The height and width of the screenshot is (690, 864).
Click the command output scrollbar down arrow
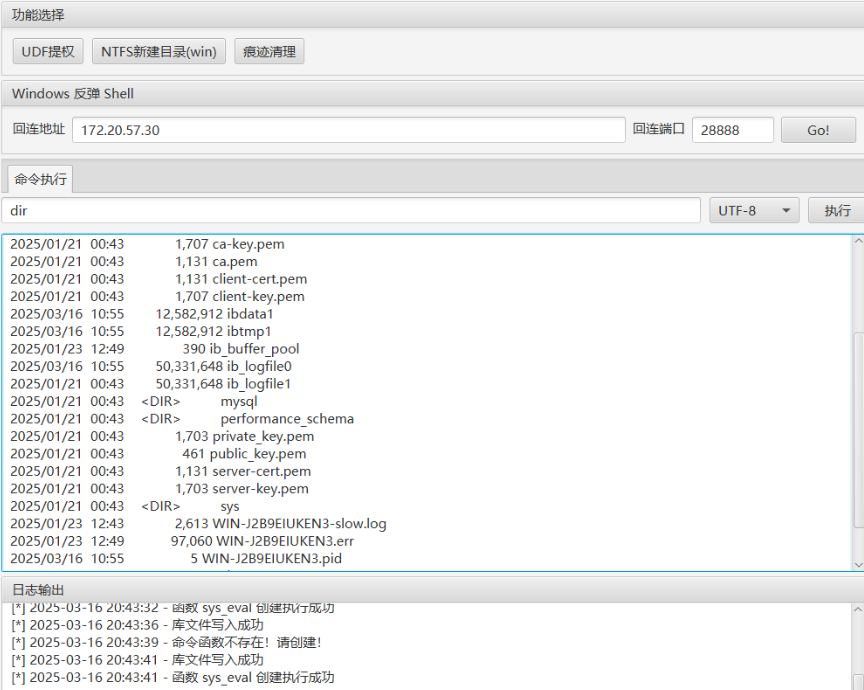858,565
